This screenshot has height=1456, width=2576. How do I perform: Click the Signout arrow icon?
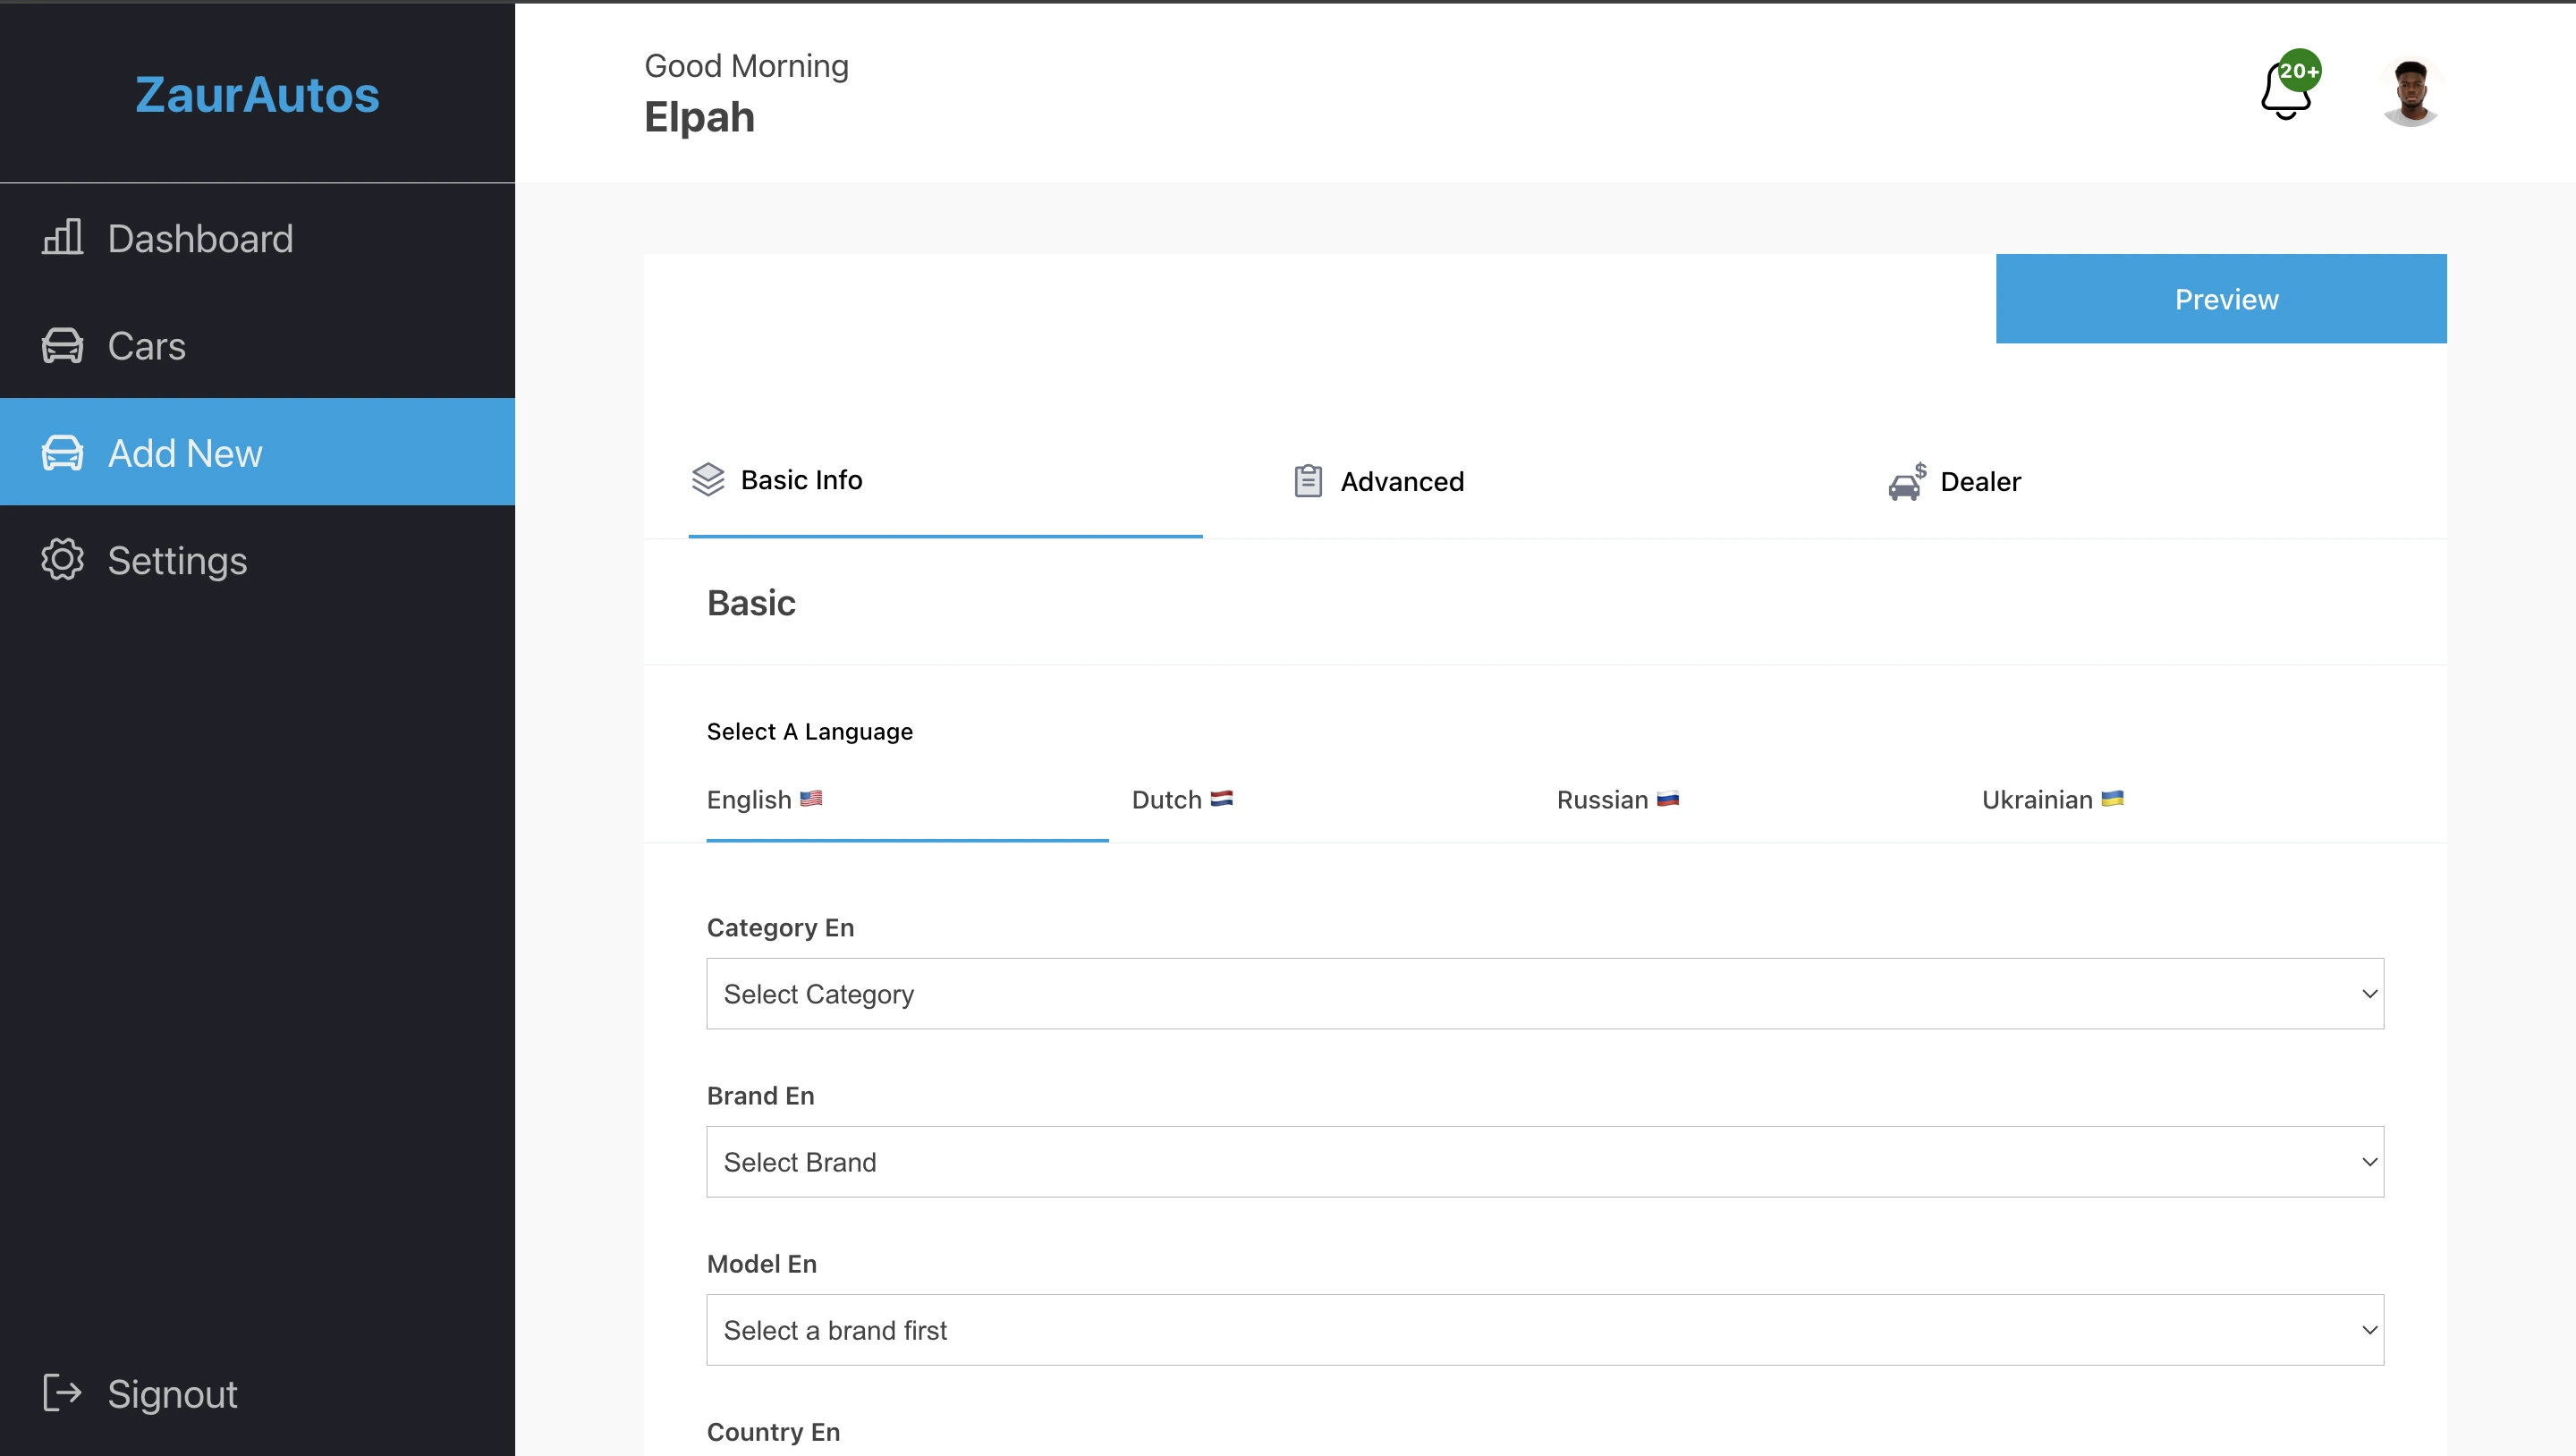tap(62, 1393)
